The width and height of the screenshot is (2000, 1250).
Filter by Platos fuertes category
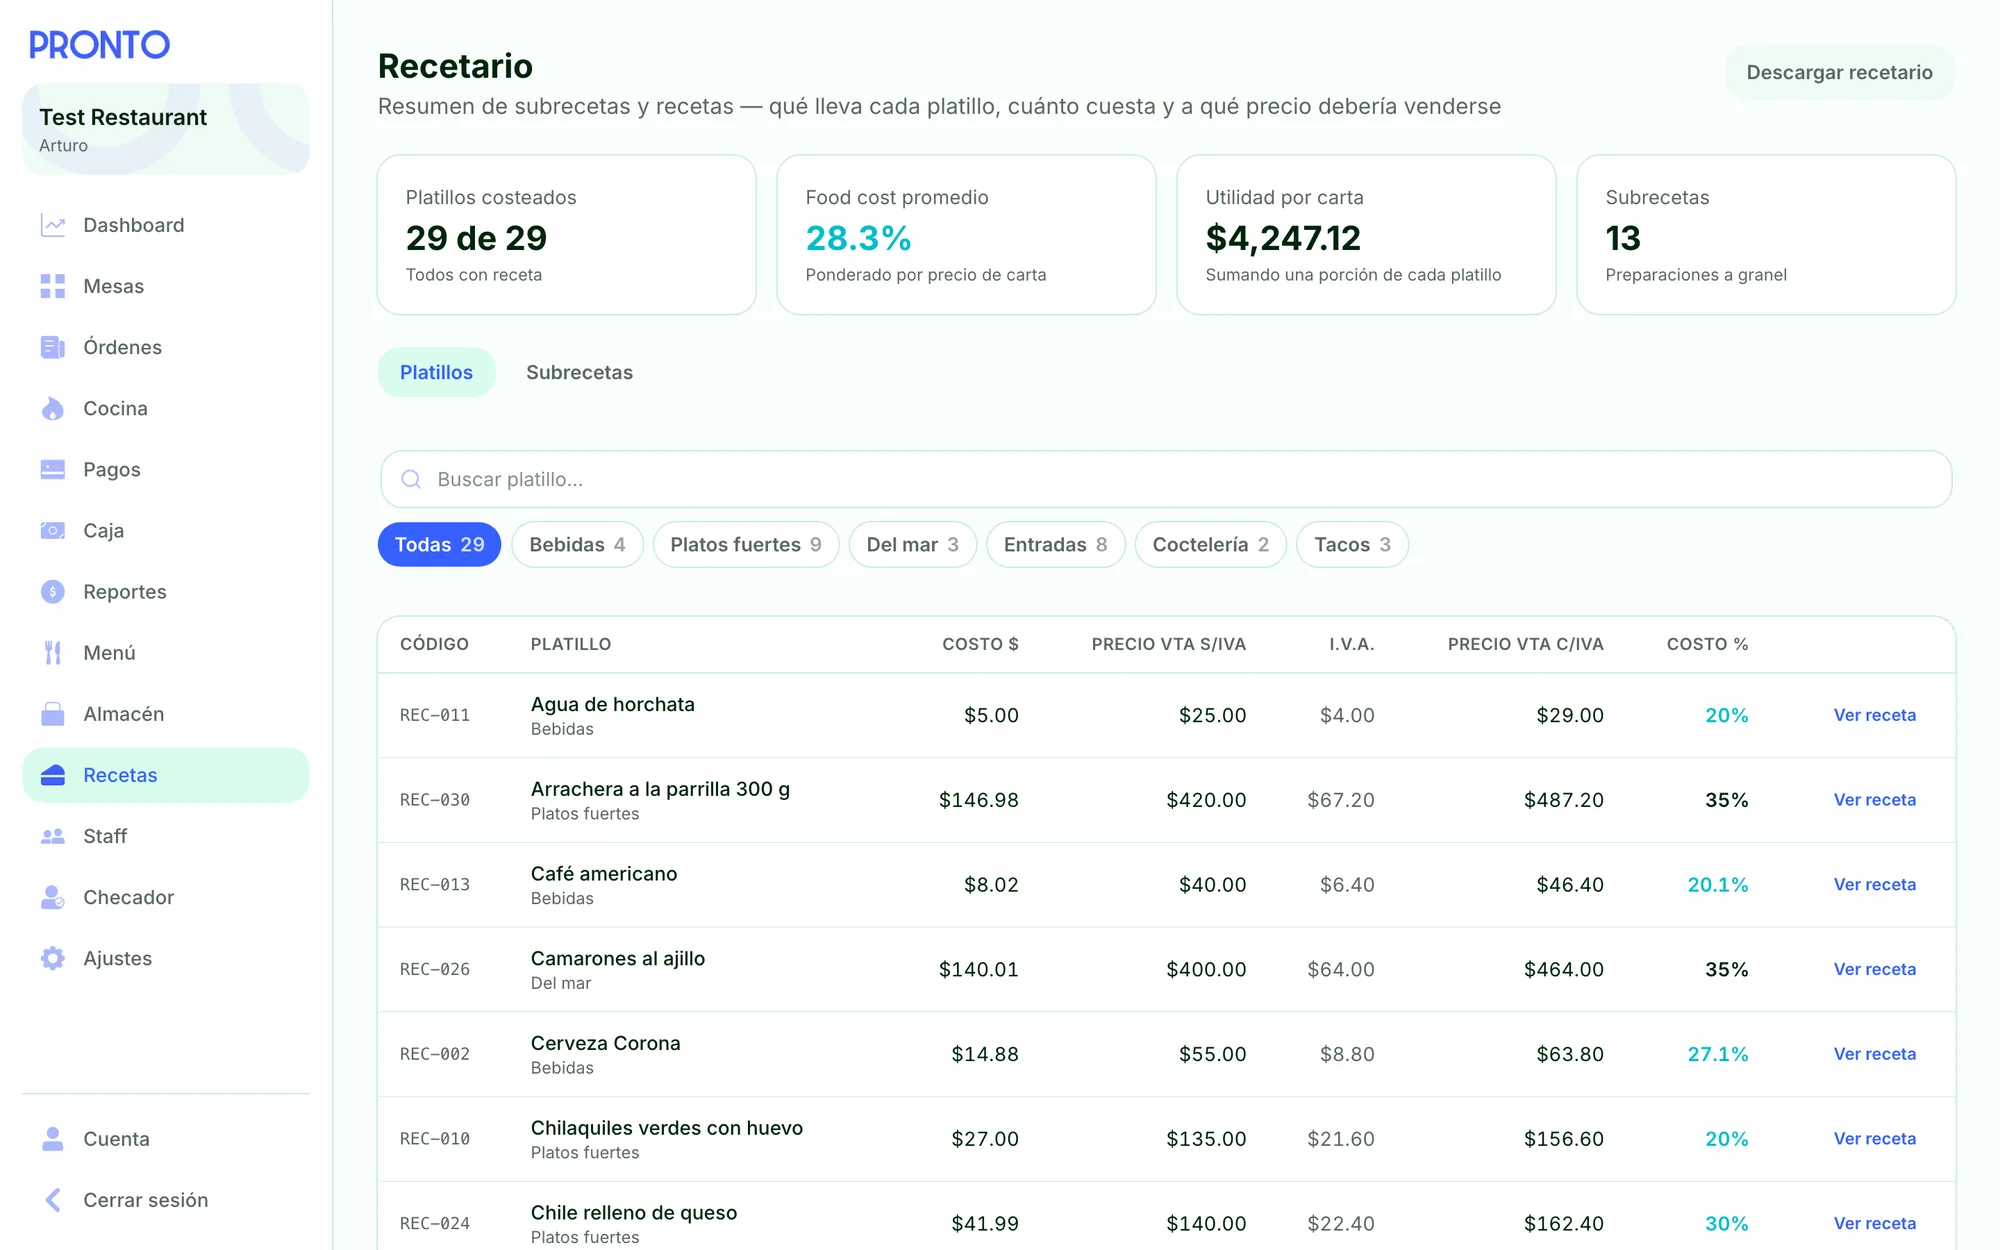click(746, 544)
